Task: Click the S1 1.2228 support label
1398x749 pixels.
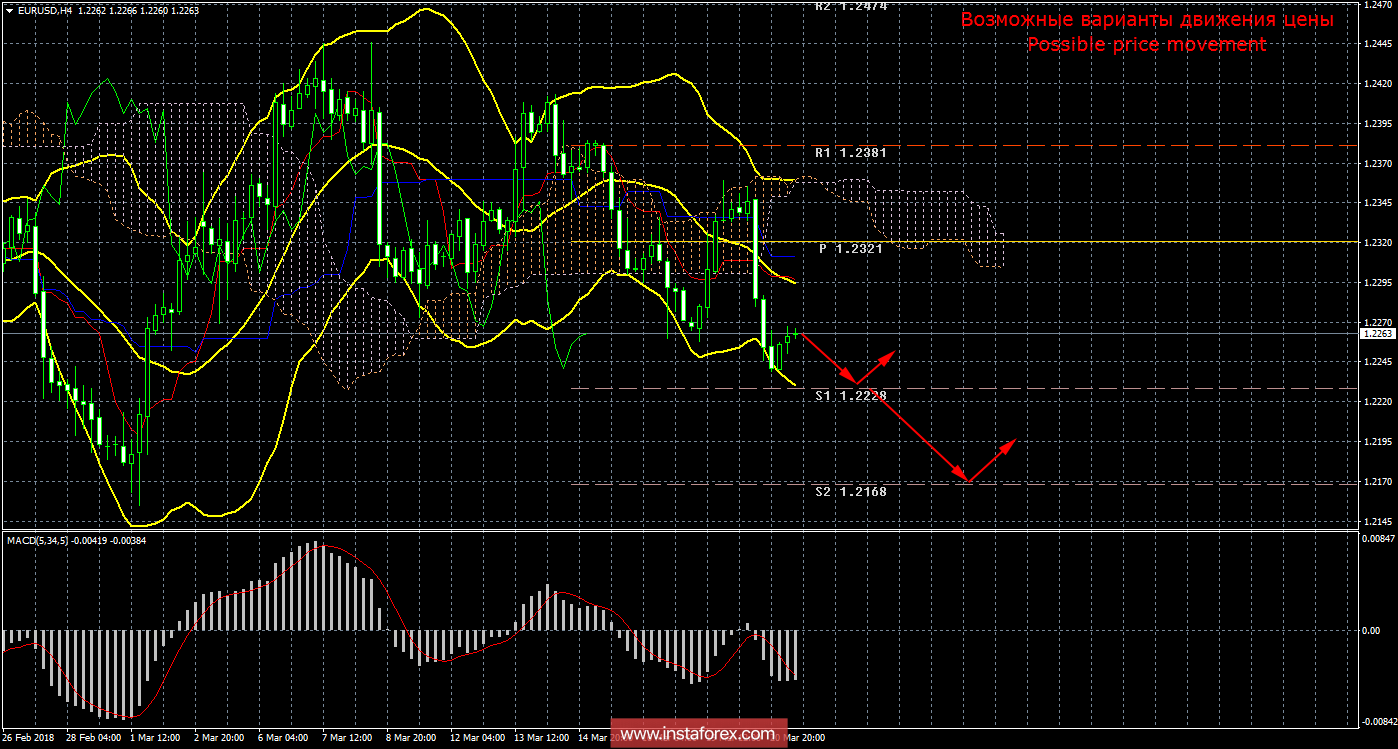Action: 851,396
